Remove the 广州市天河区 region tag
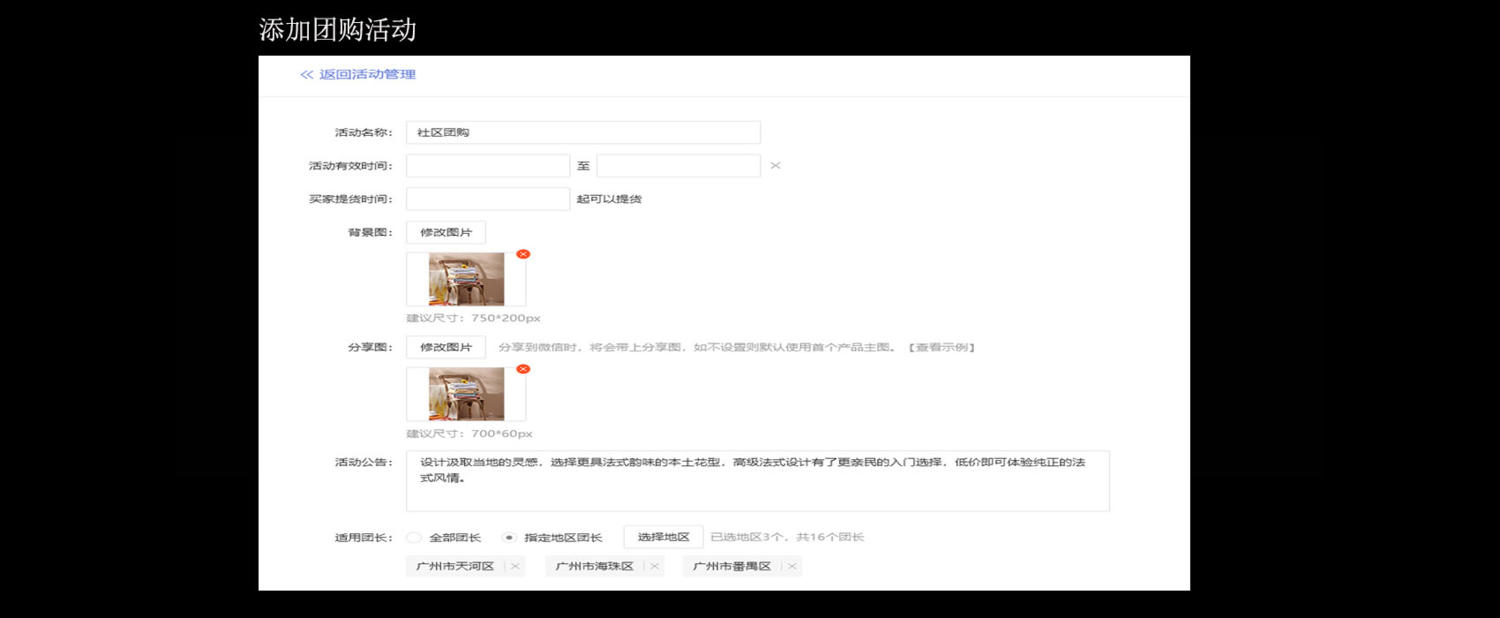This screenshot has height=618, width=1500. 515,566
